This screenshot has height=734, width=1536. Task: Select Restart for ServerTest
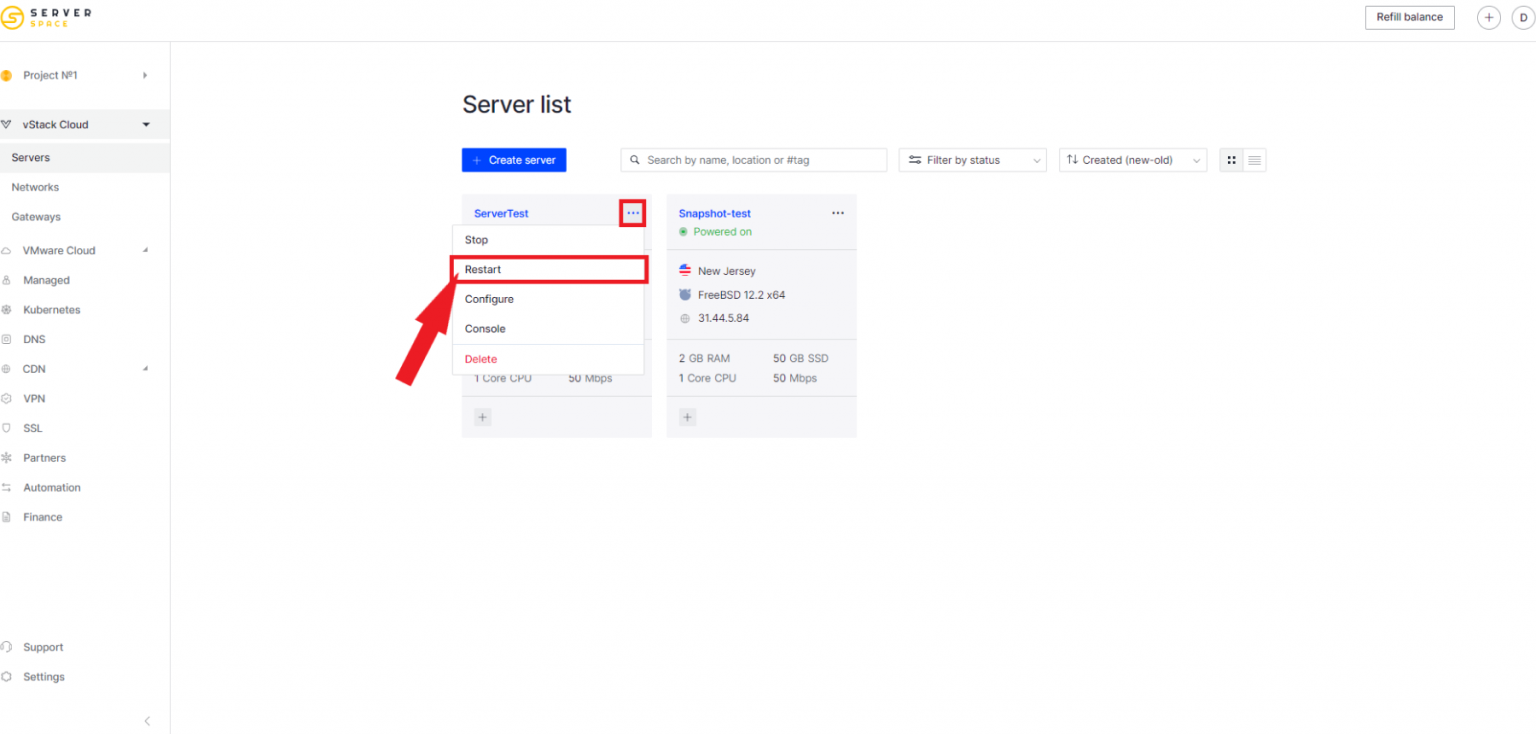coord(482,269)
